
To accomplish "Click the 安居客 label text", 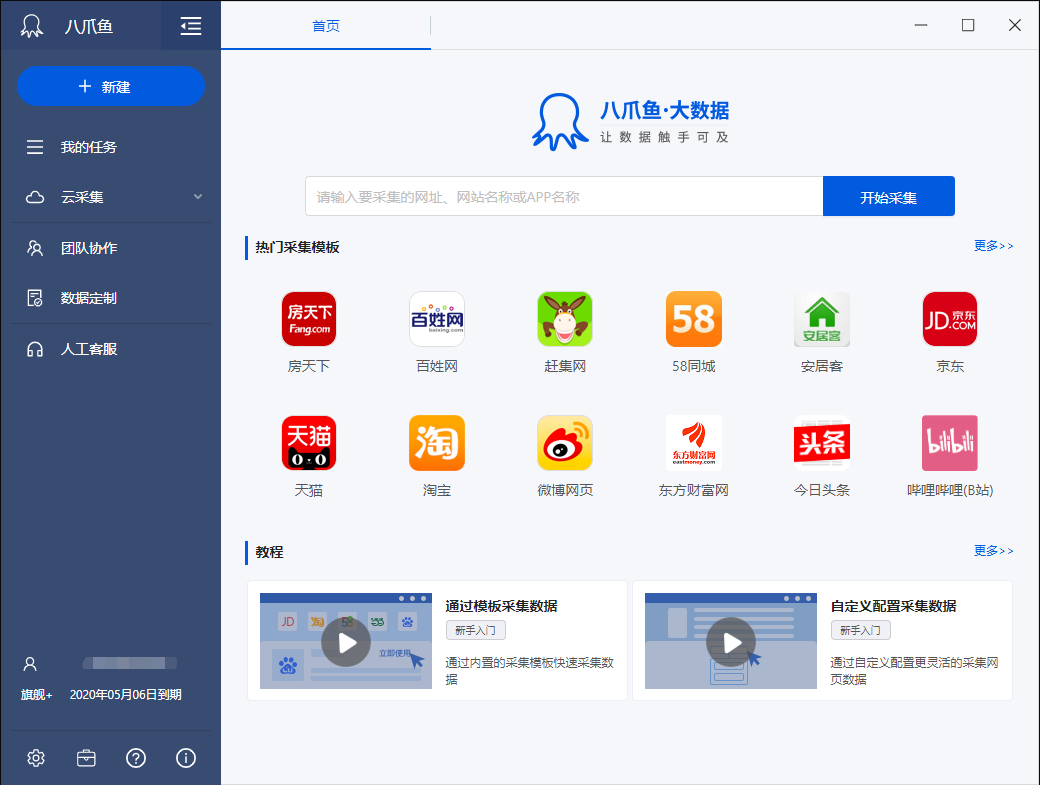I will pyautogui.click(x=822, y=366).
